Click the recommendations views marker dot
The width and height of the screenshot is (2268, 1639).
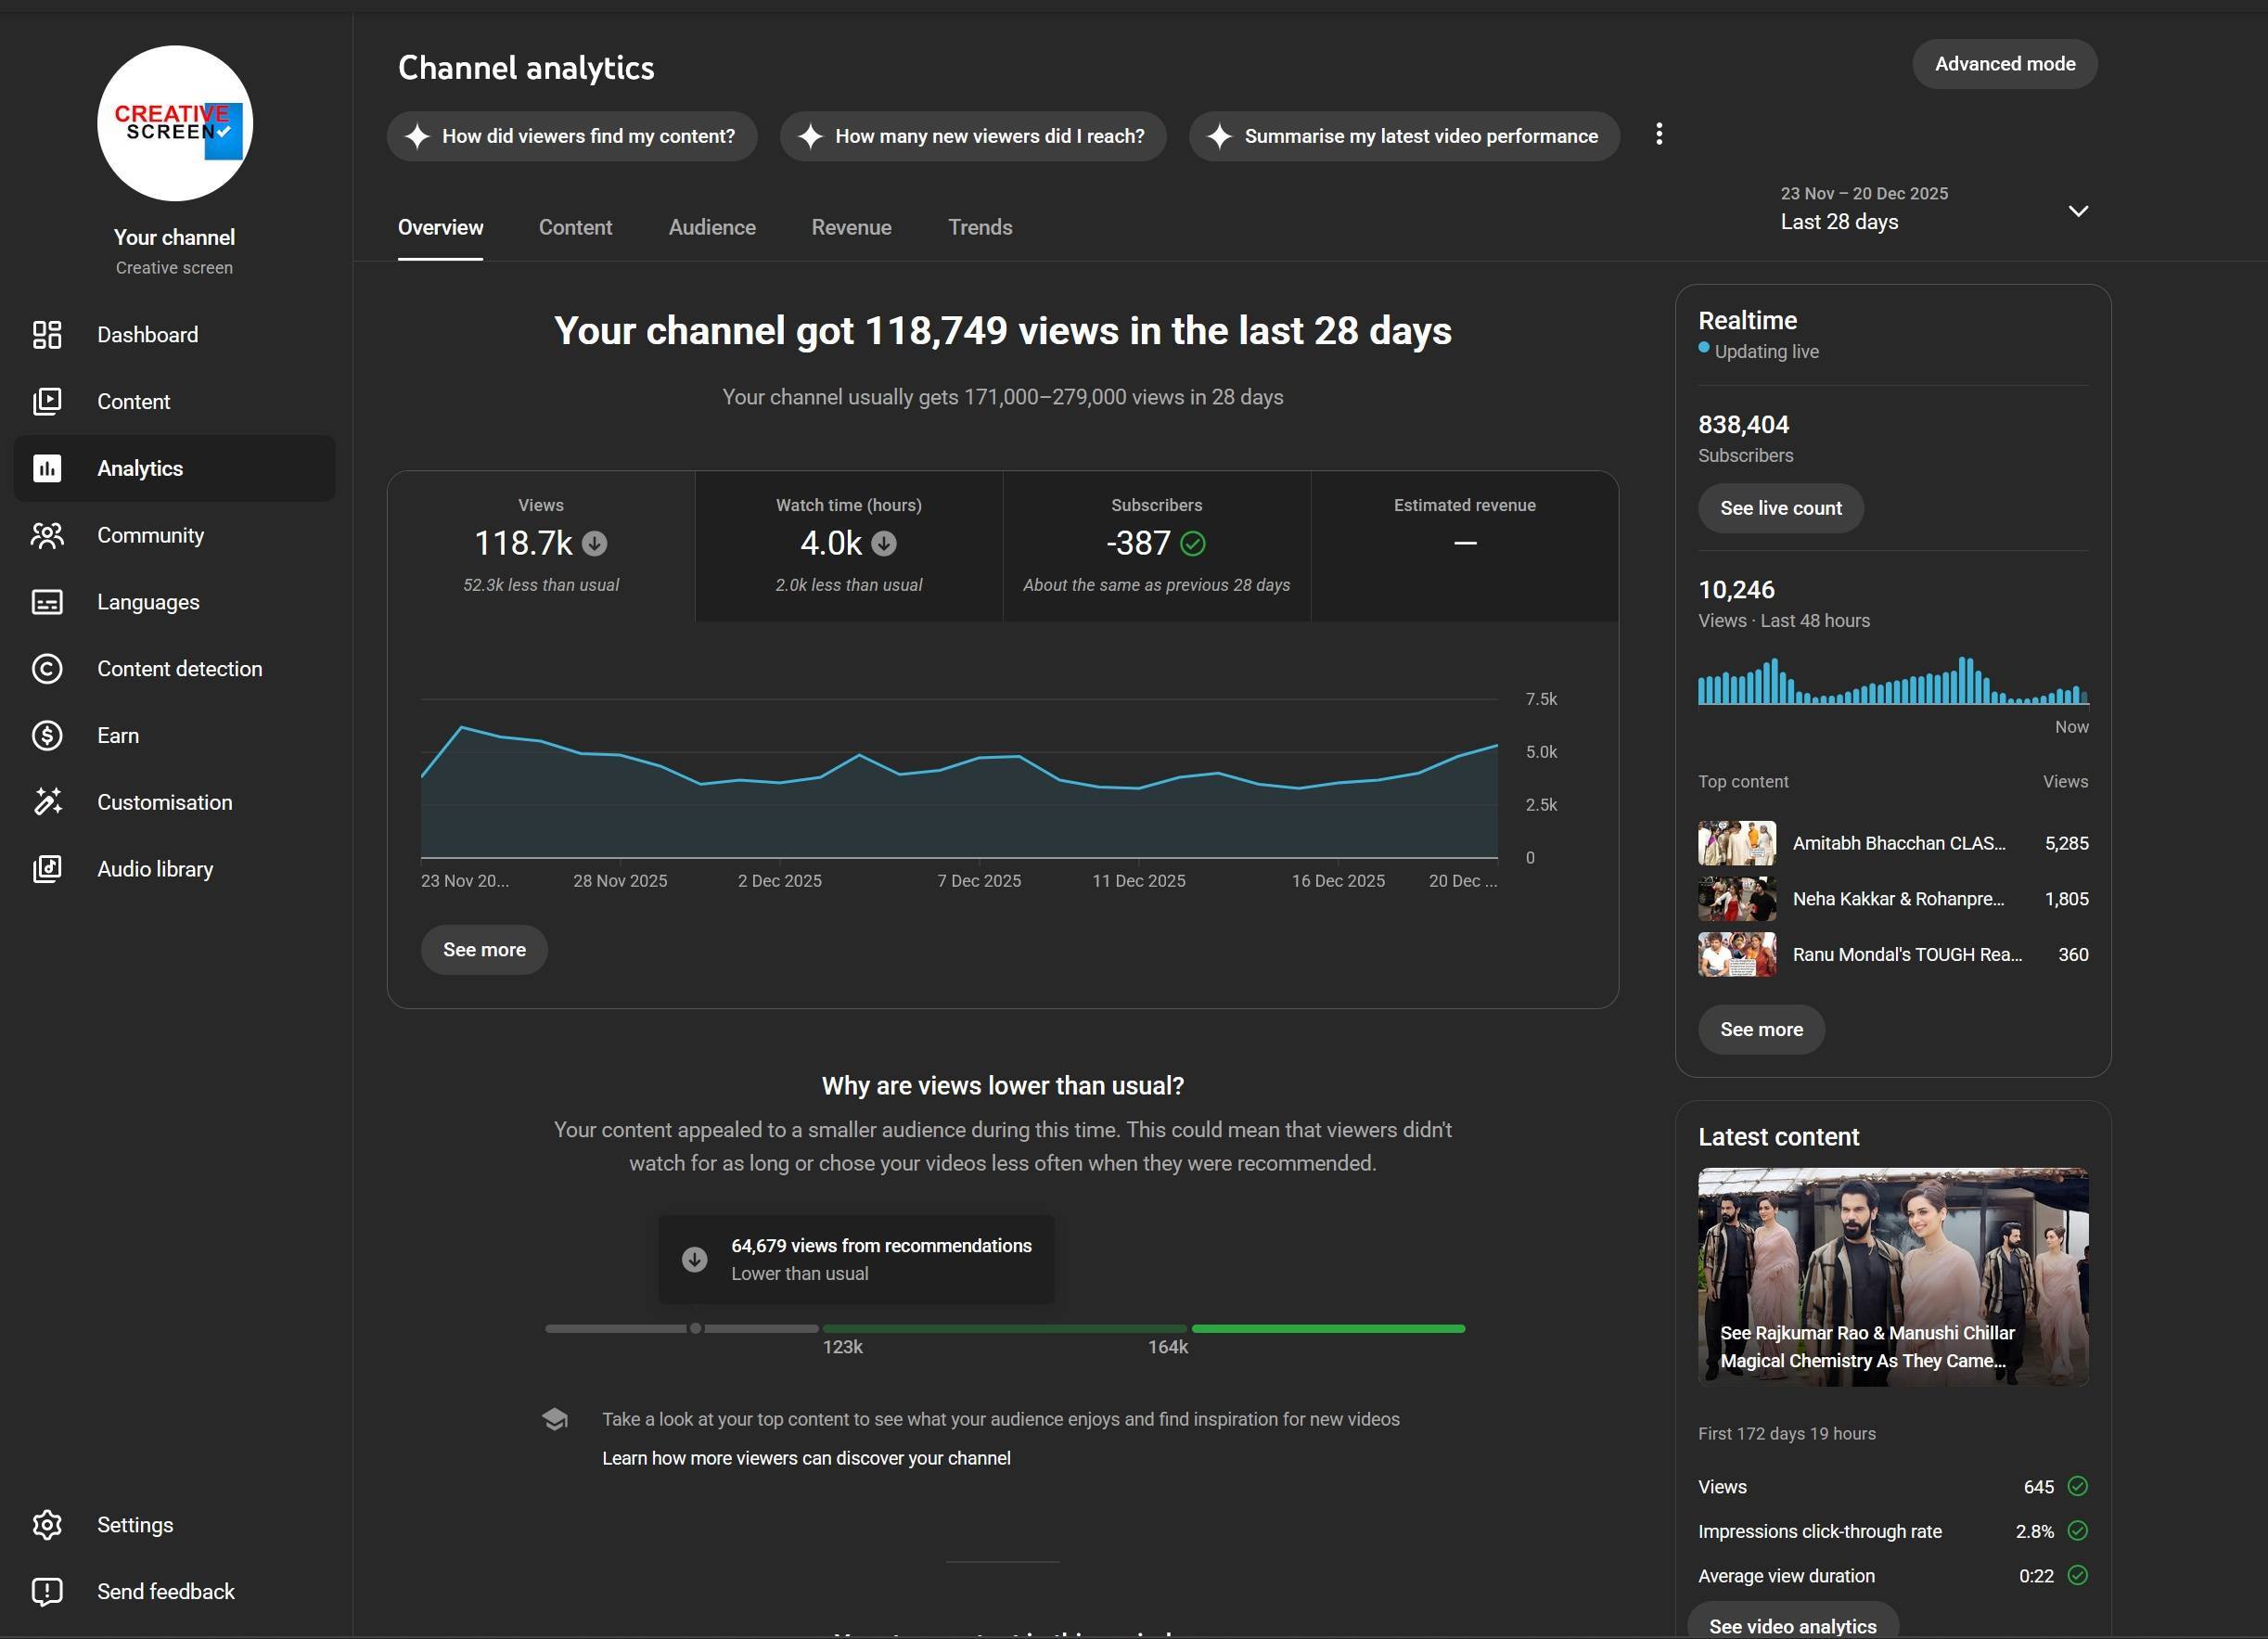click(x=696, y=1329)
